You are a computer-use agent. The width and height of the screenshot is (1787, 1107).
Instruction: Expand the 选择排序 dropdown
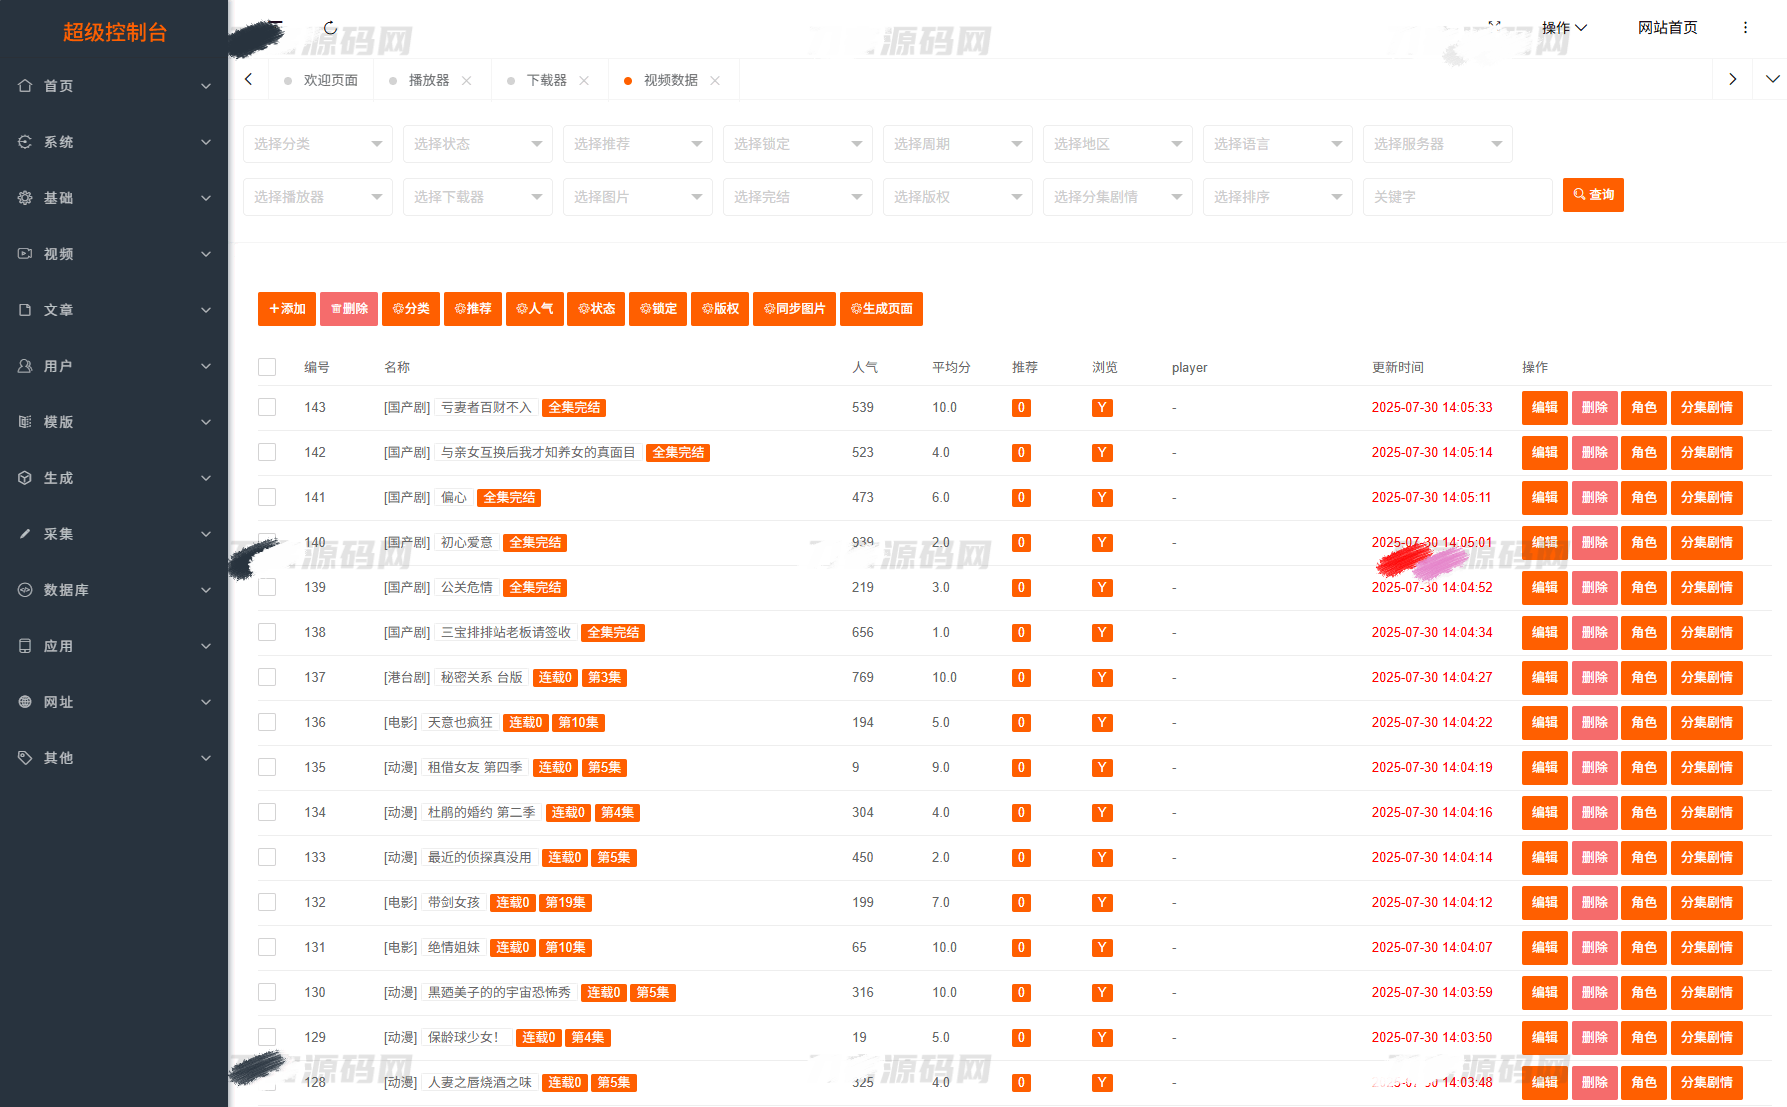1276,197
